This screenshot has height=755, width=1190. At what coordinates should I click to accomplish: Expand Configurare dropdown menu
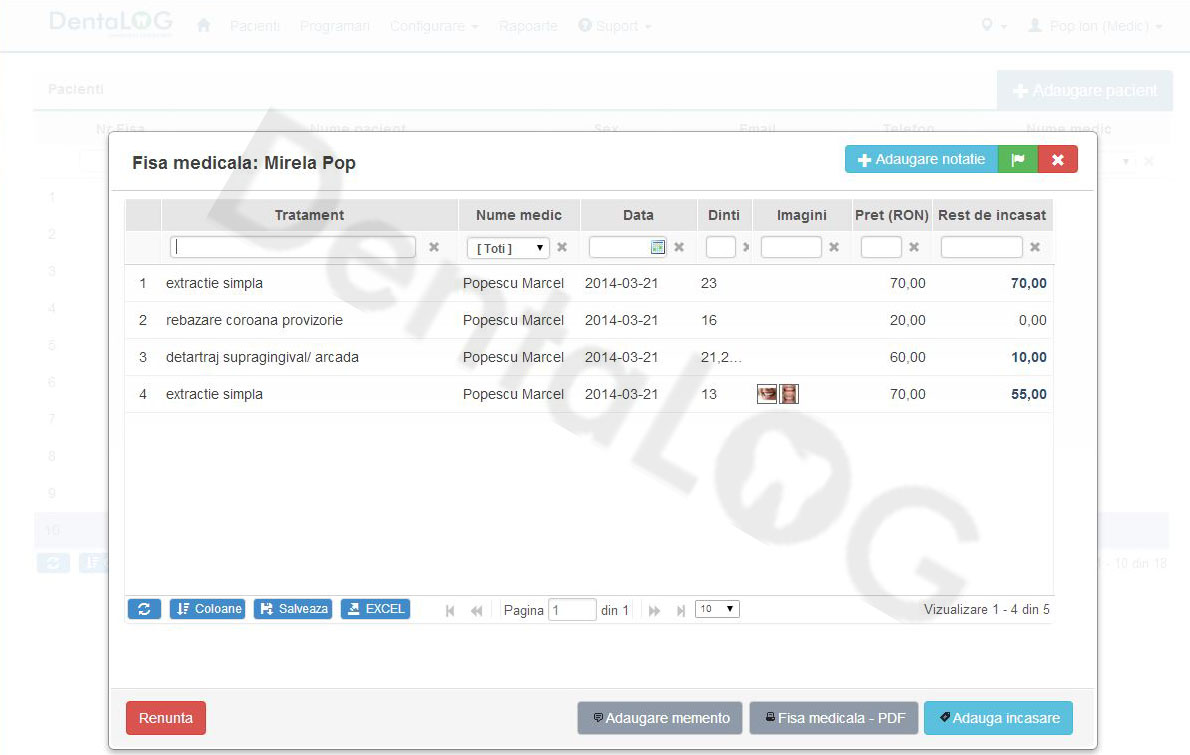[x=434, y=27]
